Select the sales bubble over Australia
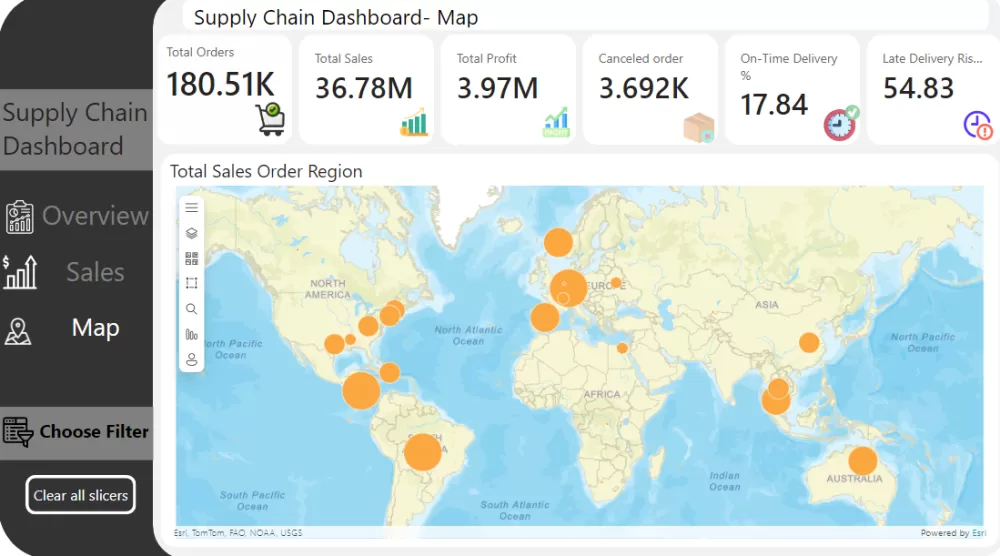Image resolution: width=1000 pixels, height=556 pixels. point(862,461)
